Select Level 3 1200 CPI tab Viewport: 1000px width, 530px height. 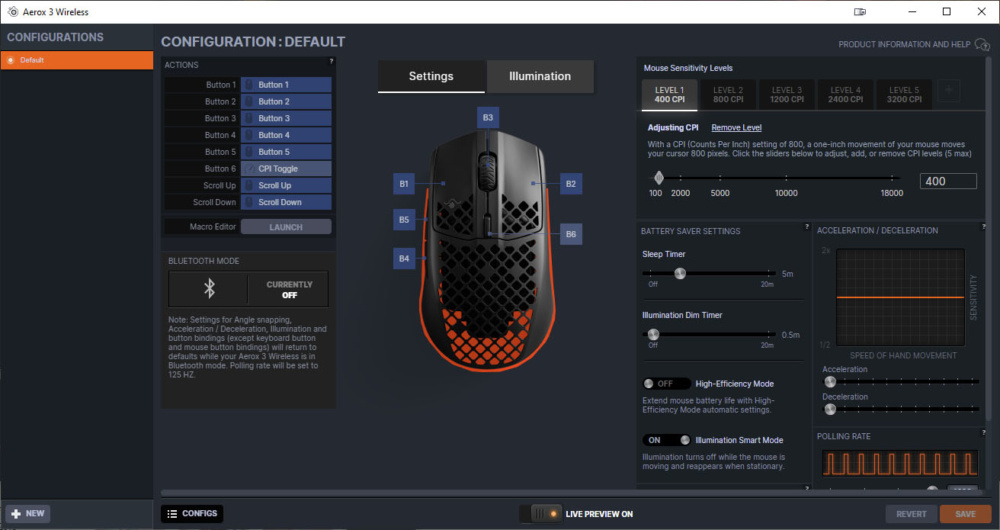(787, 95)
